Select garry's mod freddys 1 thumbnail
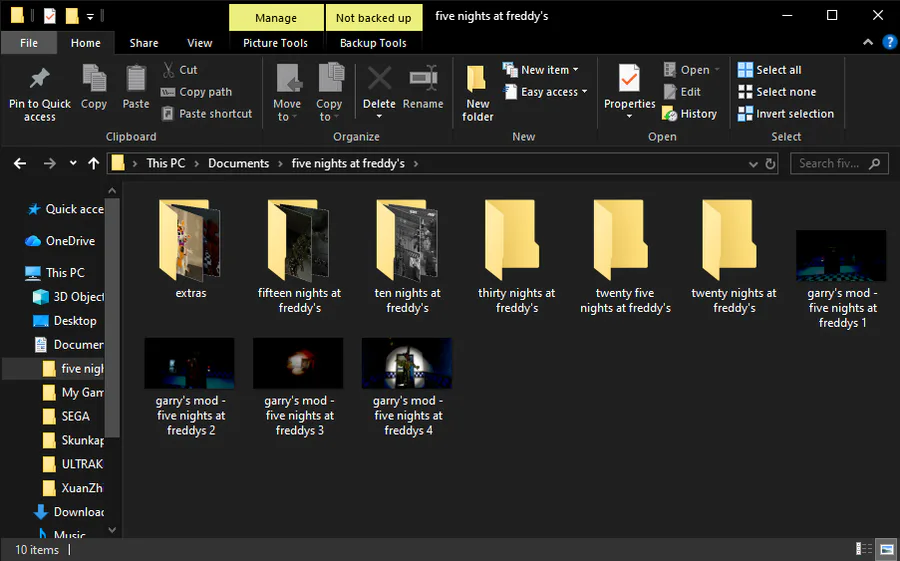 841,256
